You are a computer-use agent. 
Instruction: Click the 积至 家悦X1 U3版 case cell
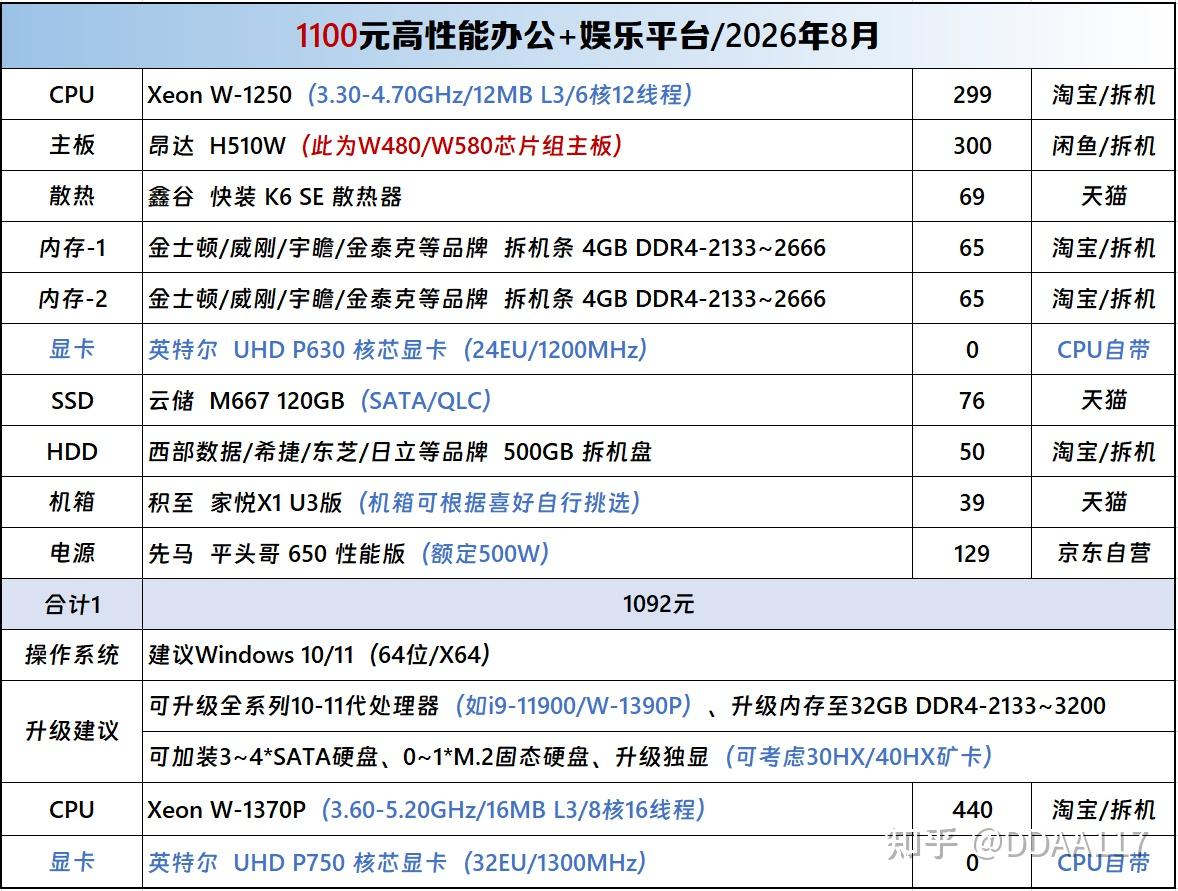(x=527, y=503)
